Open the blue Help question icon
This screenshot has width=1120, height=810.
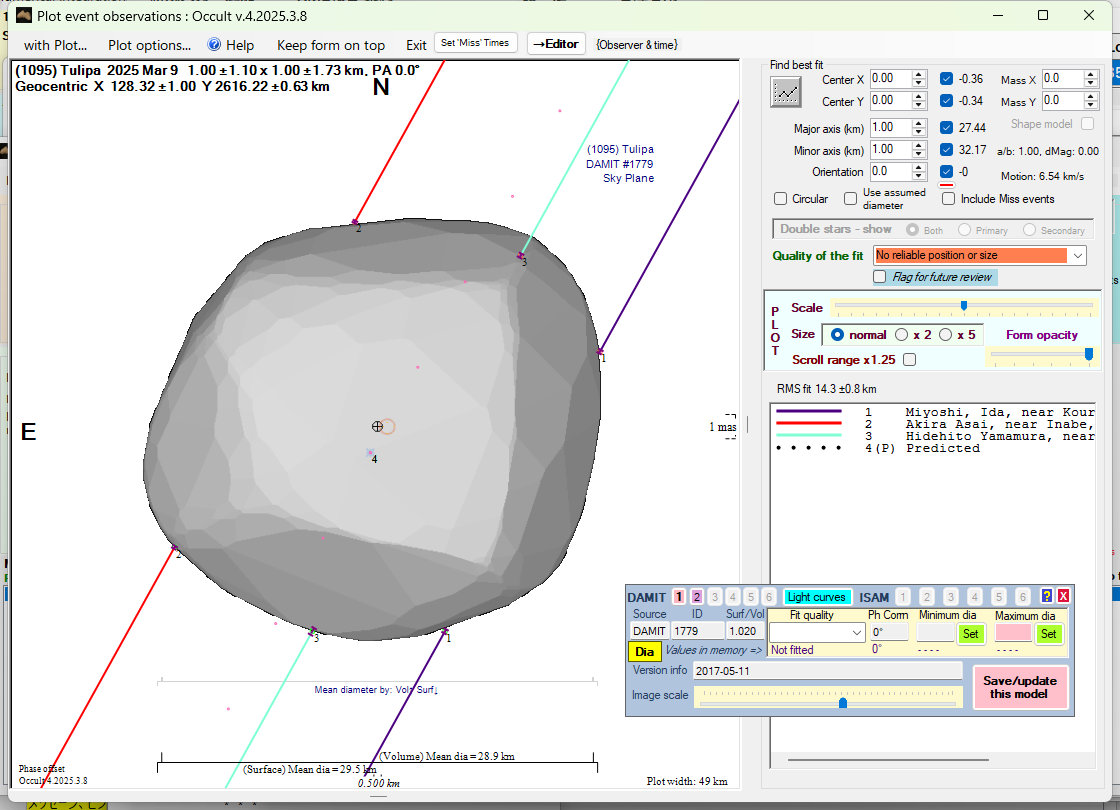(214, 45)
